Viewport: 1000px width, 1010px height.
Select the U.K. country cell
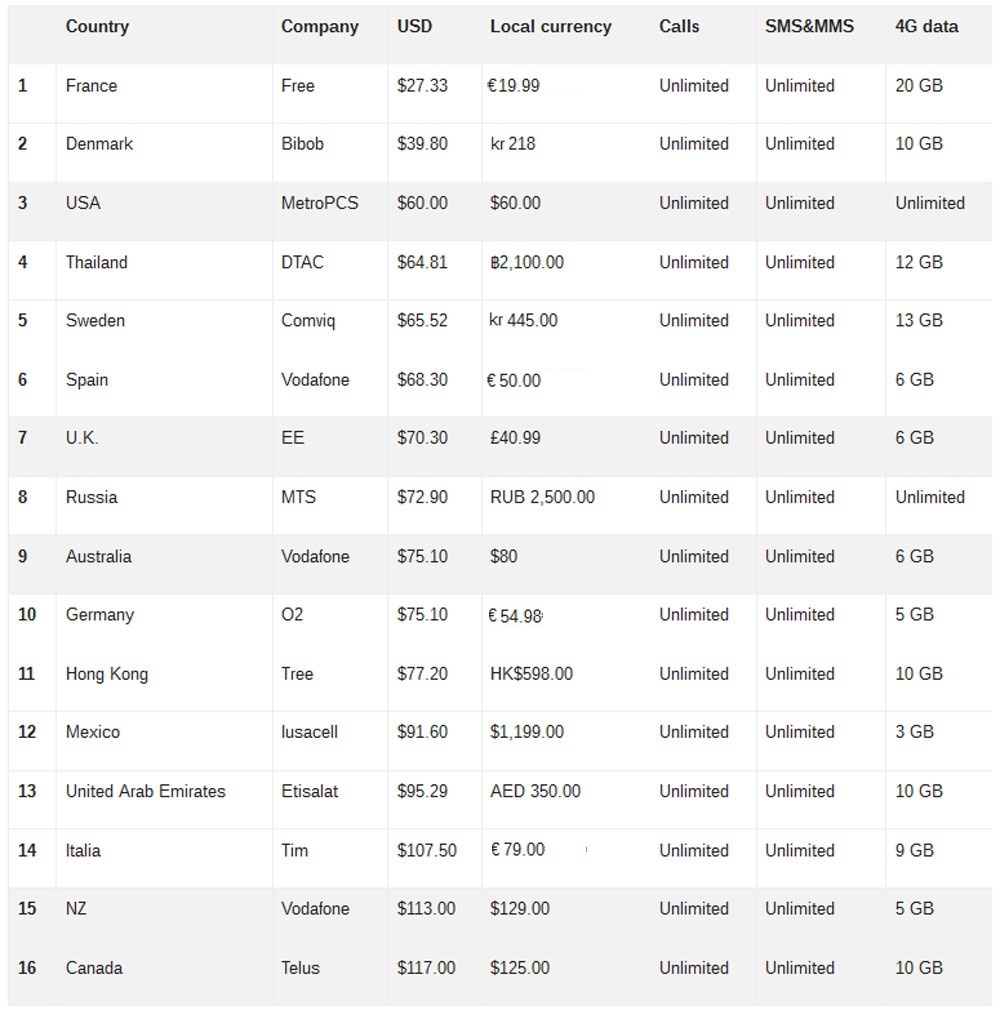pos(82,438)
